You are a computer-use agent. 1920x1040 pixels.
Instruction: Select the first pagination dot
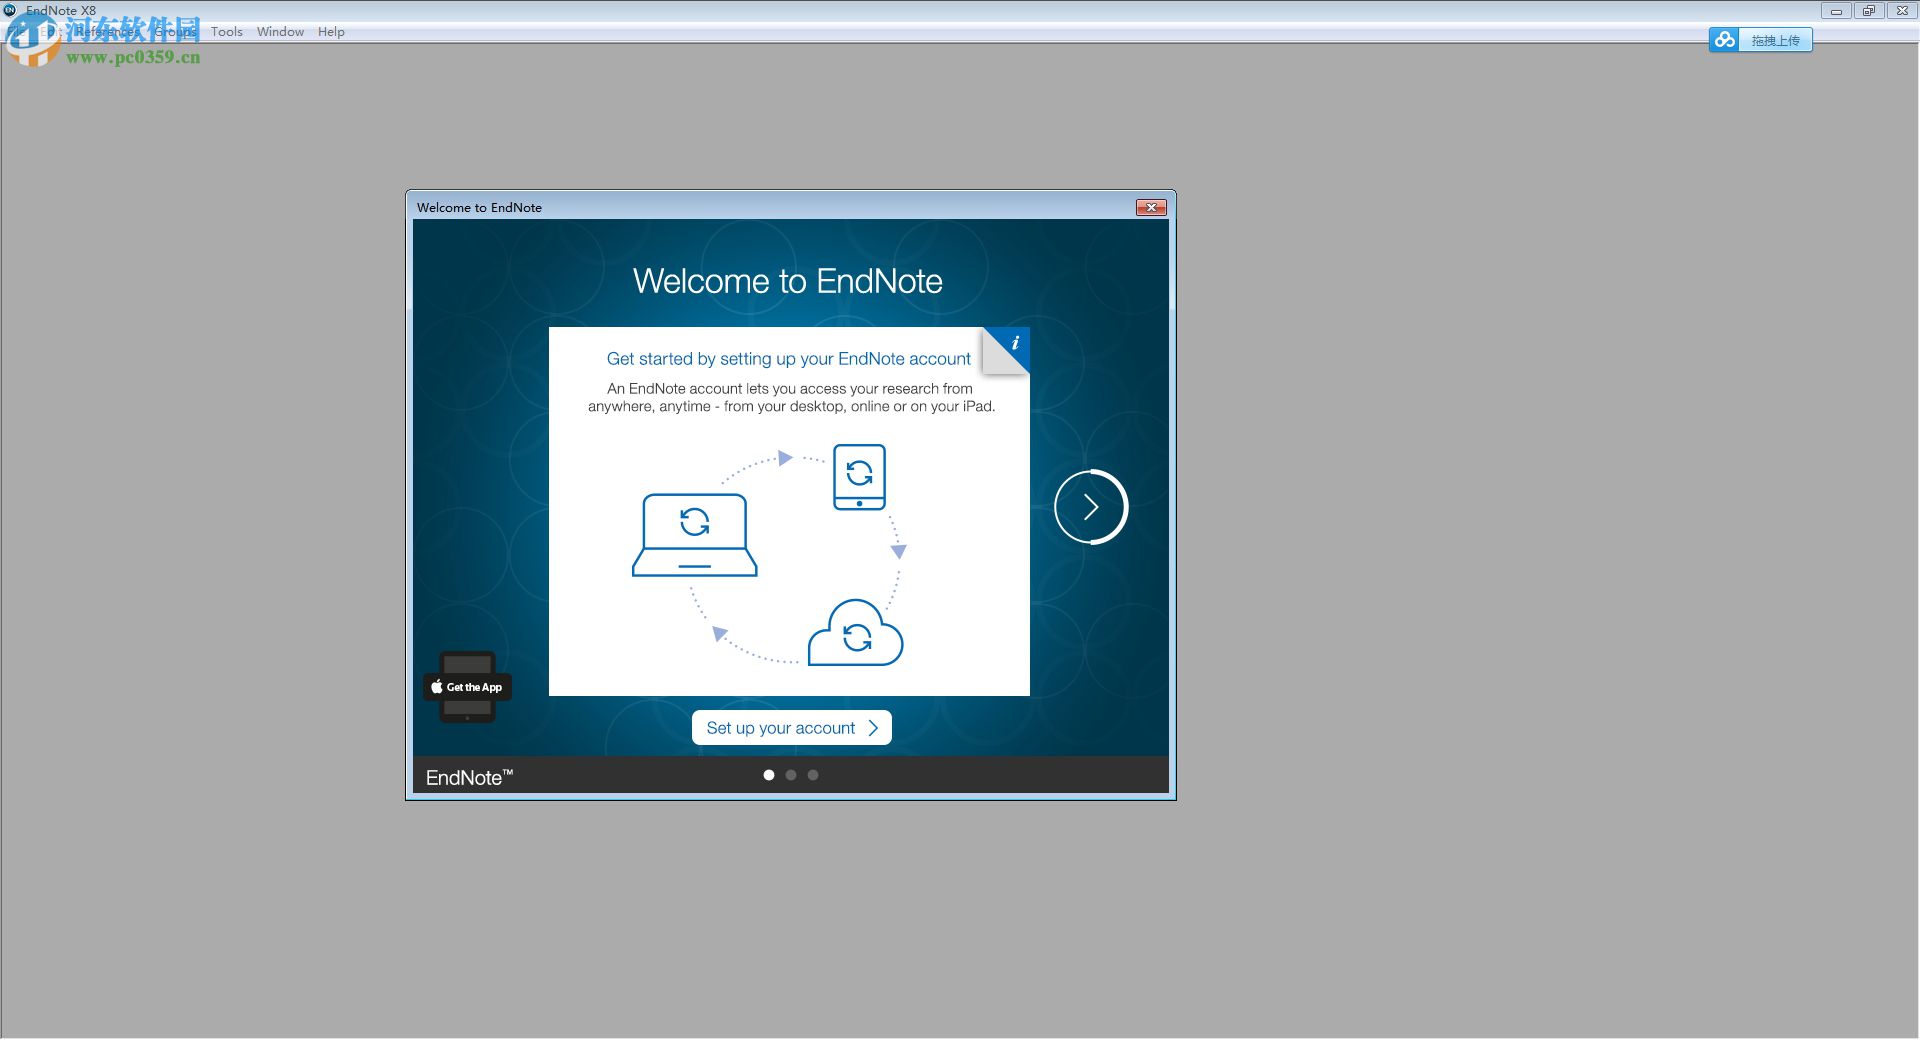(768, 774)
